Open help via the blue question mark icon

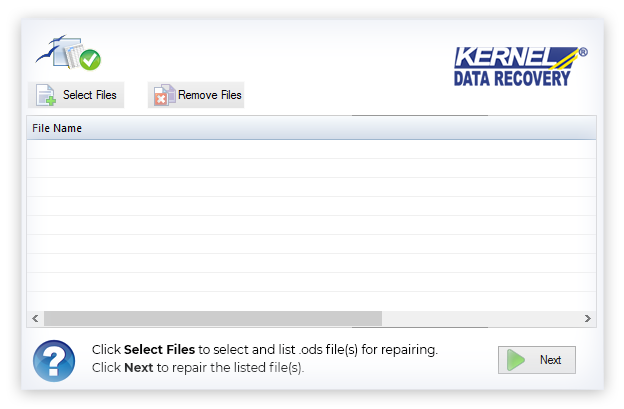[54, 360]
